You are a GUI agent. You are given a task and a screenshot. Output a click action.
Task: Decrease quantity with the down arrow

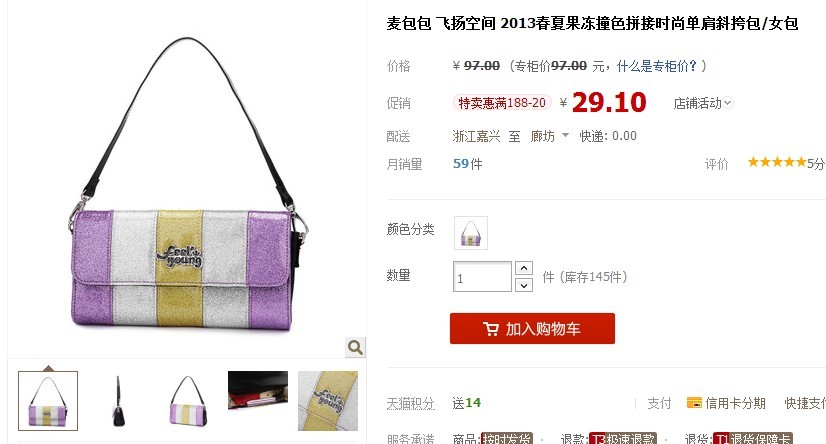524,285
